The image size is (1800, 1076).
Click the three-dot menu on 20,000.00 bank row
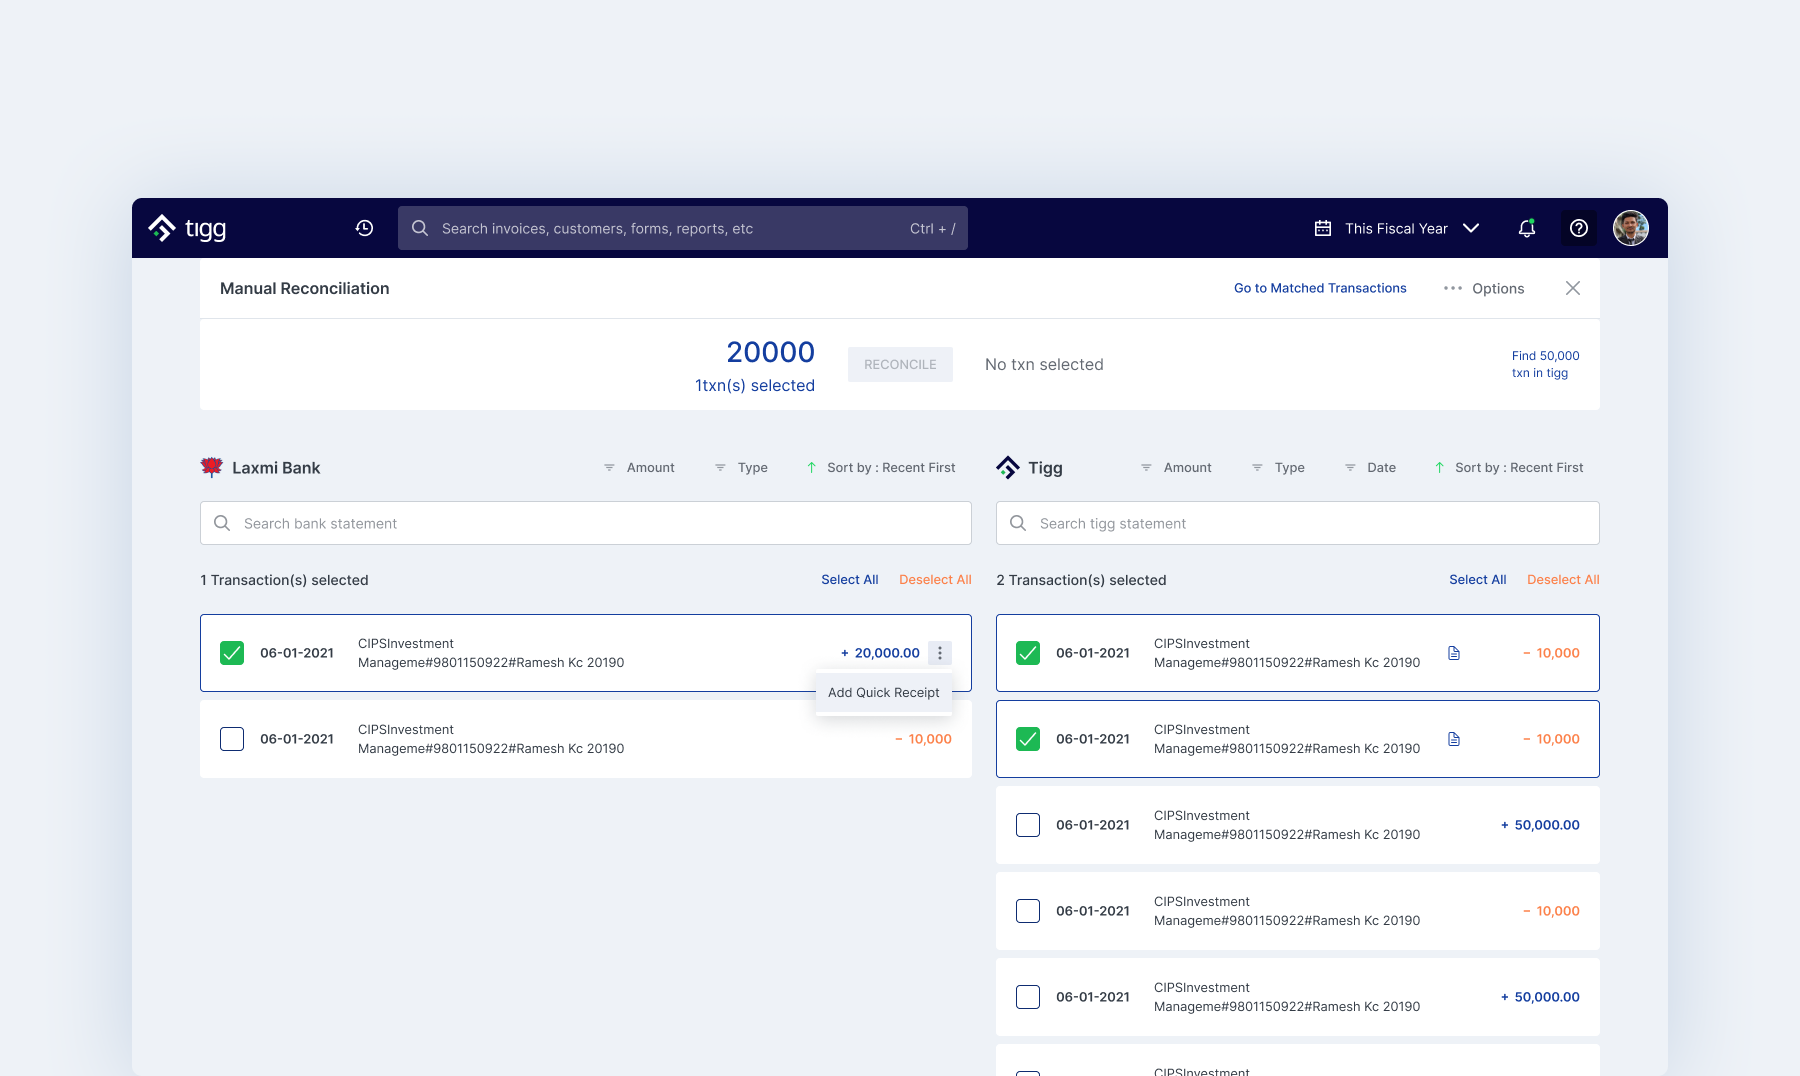pyautogui.click(x=940, y=653)
